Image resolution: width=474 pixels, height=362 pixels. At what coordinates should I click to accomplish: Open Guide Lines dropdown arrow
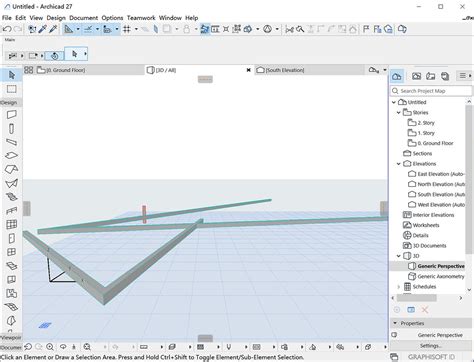click(x=78, y=29)
